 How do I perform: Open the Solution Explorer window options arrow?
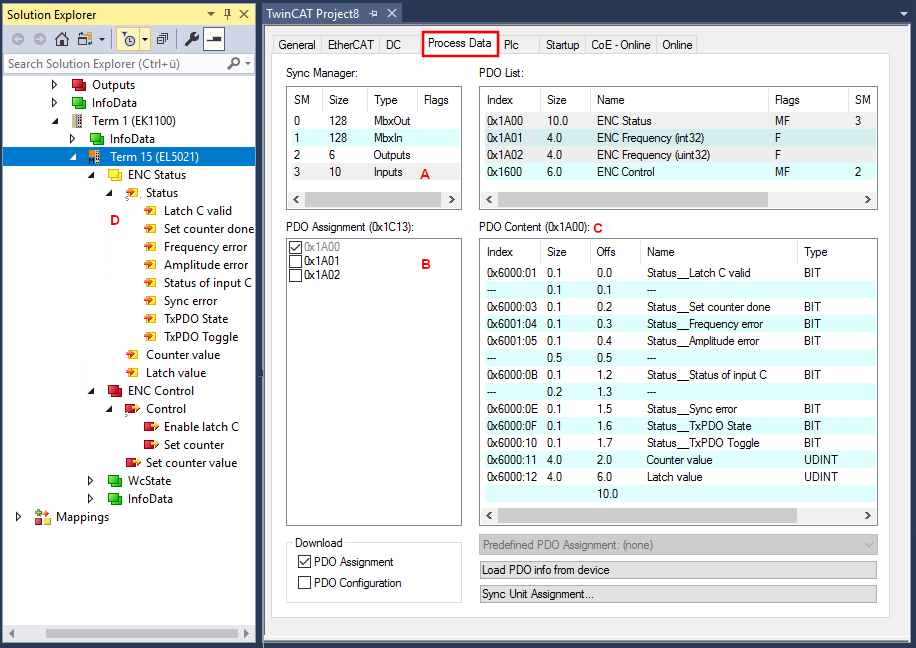coord(211,14)
